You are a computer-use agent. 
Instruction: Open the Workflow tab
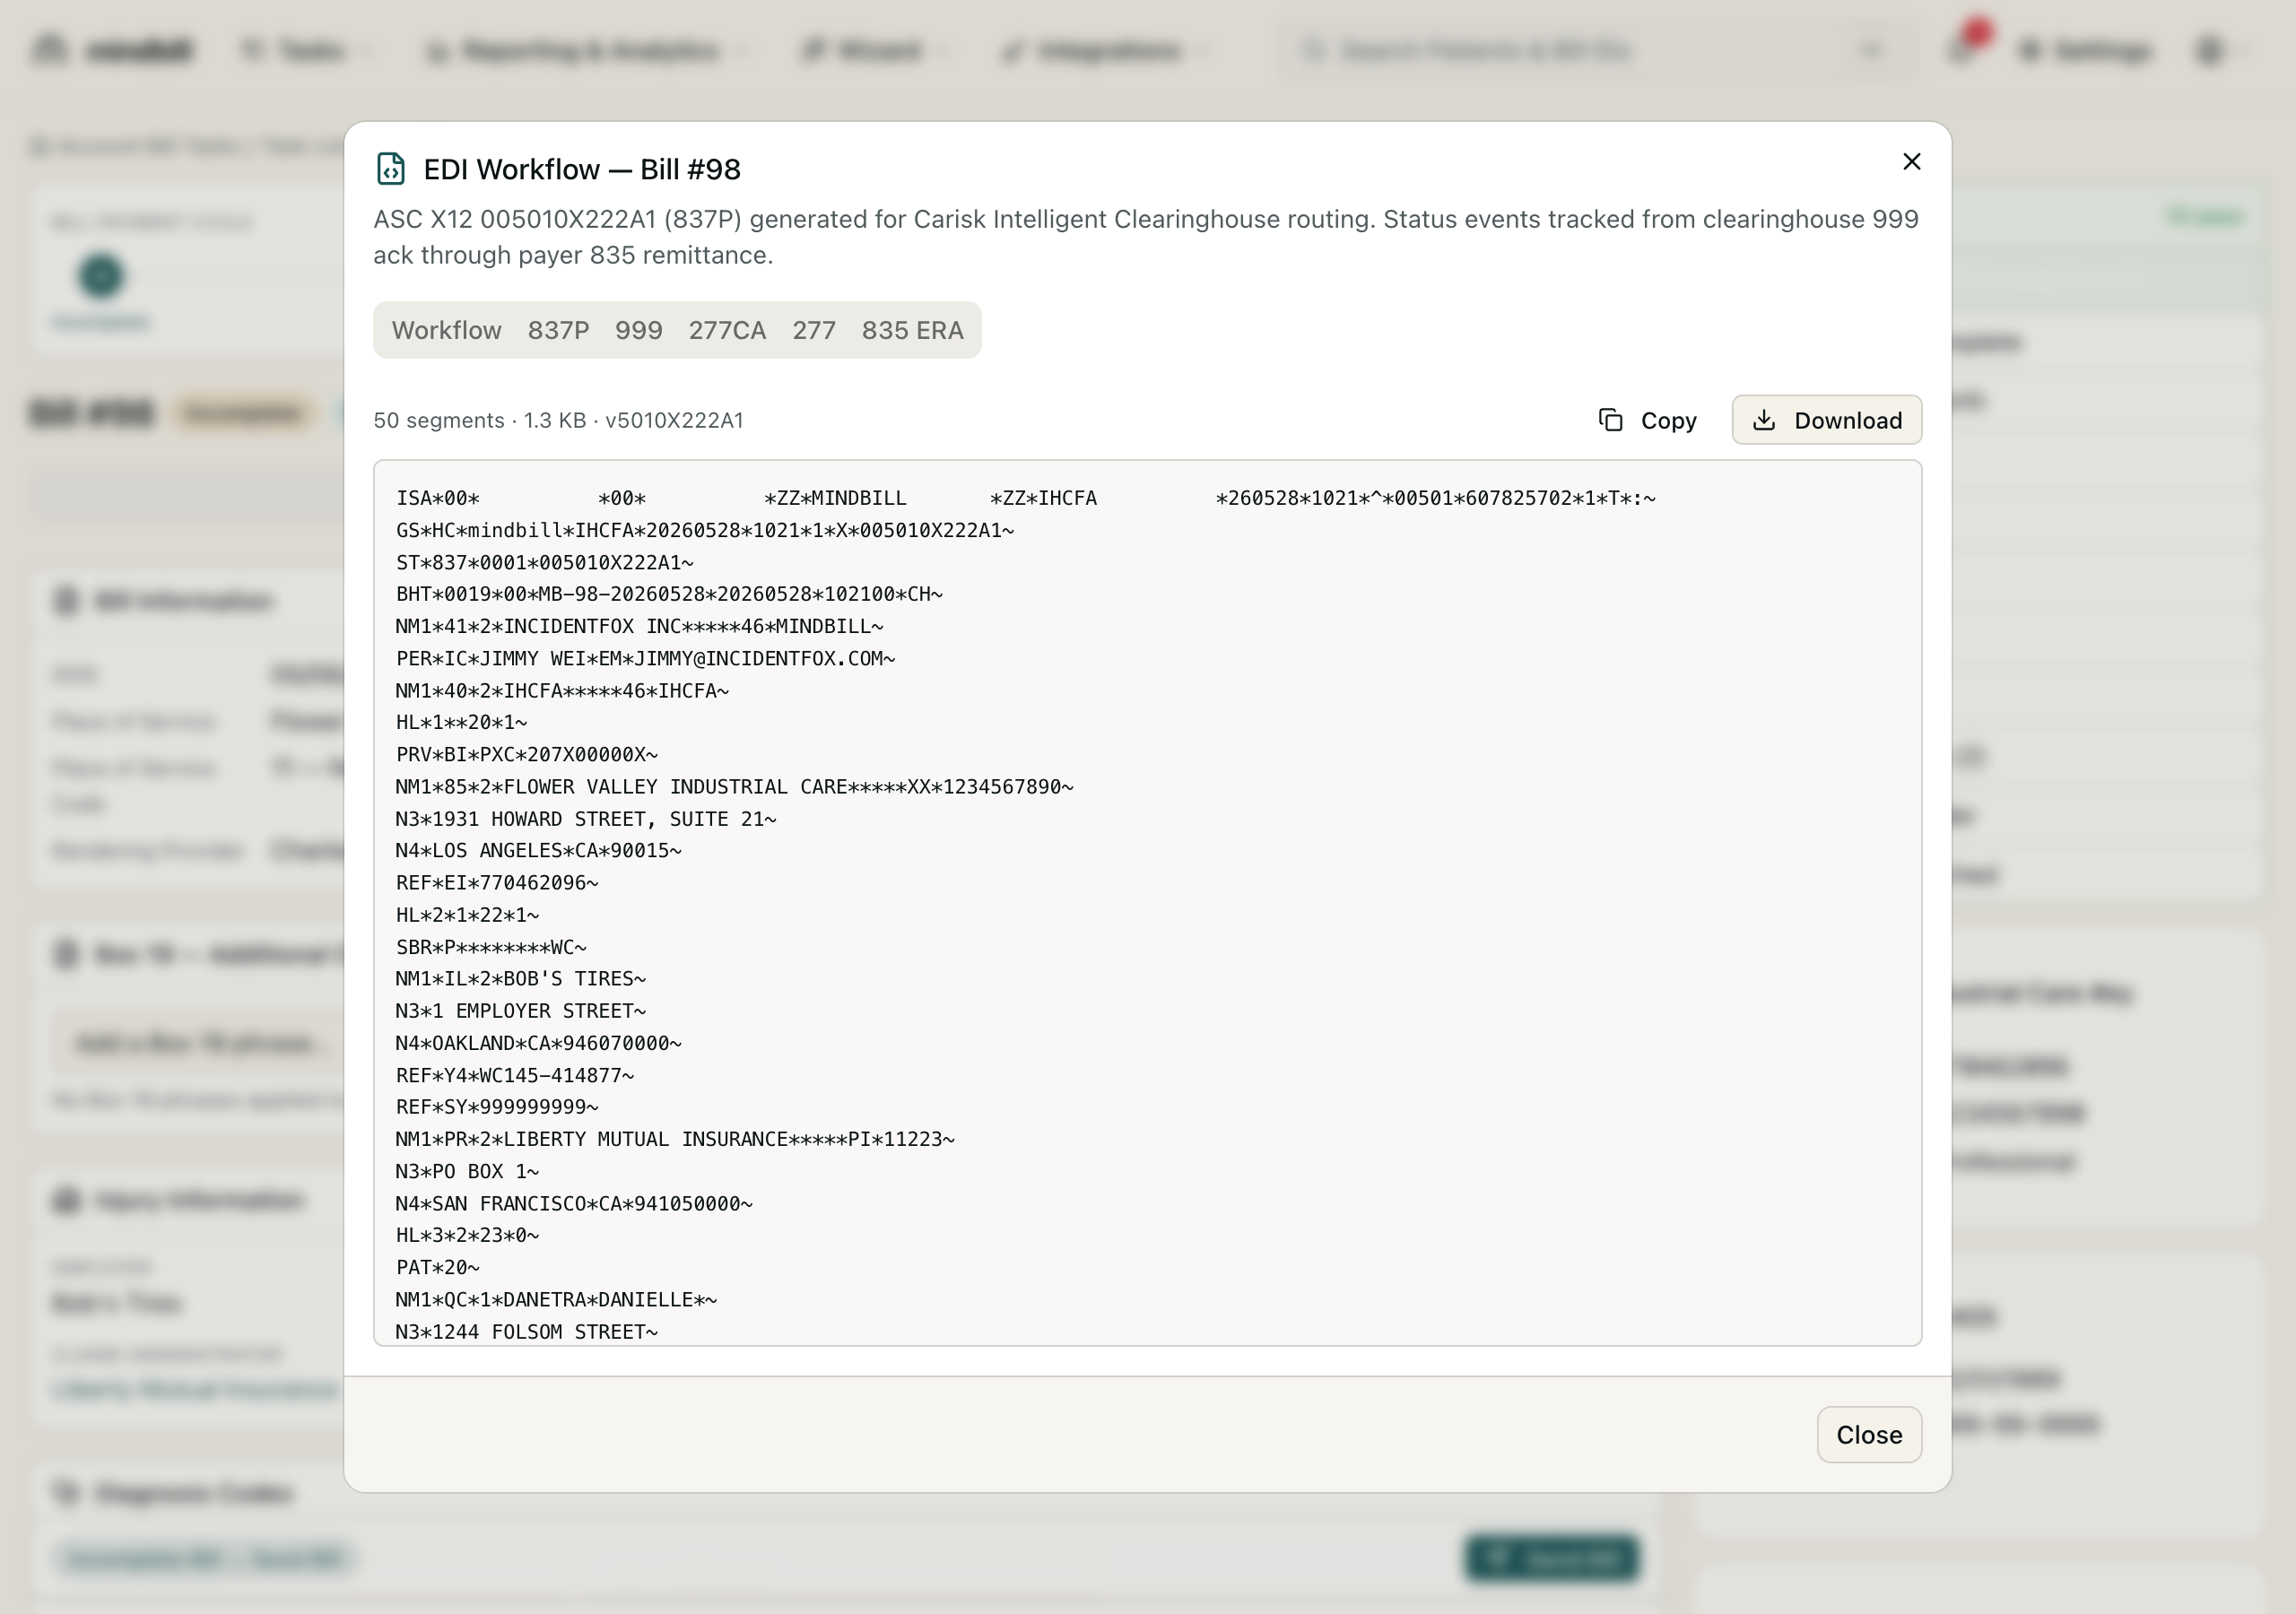(446, 330)
